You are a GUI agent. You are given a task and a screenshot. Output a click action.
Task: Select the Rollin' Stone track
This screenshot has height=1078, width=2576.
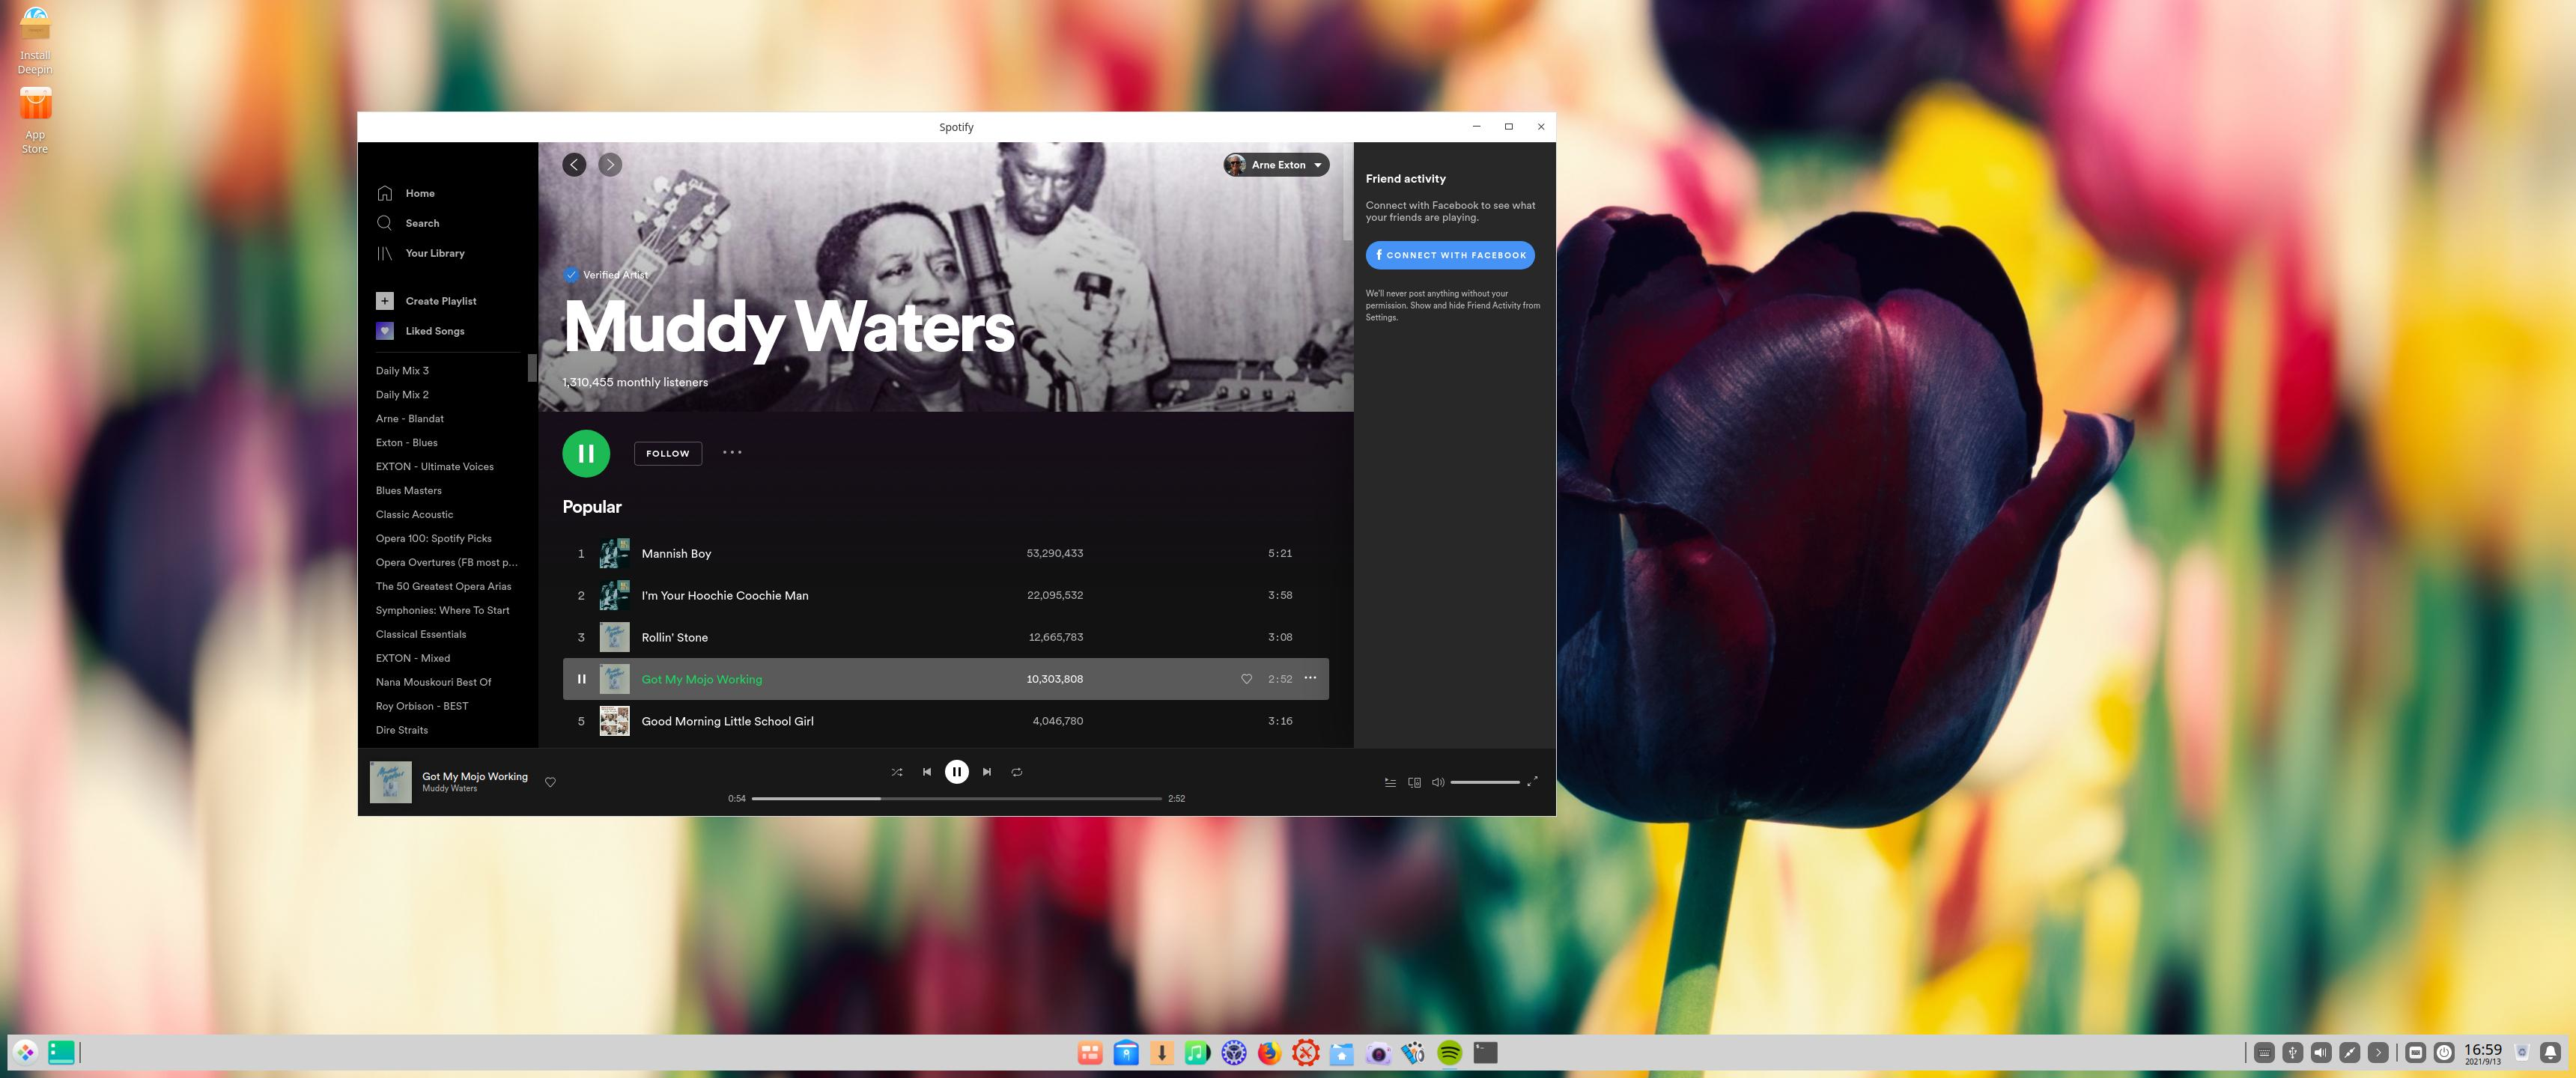(x=946, y=637)
